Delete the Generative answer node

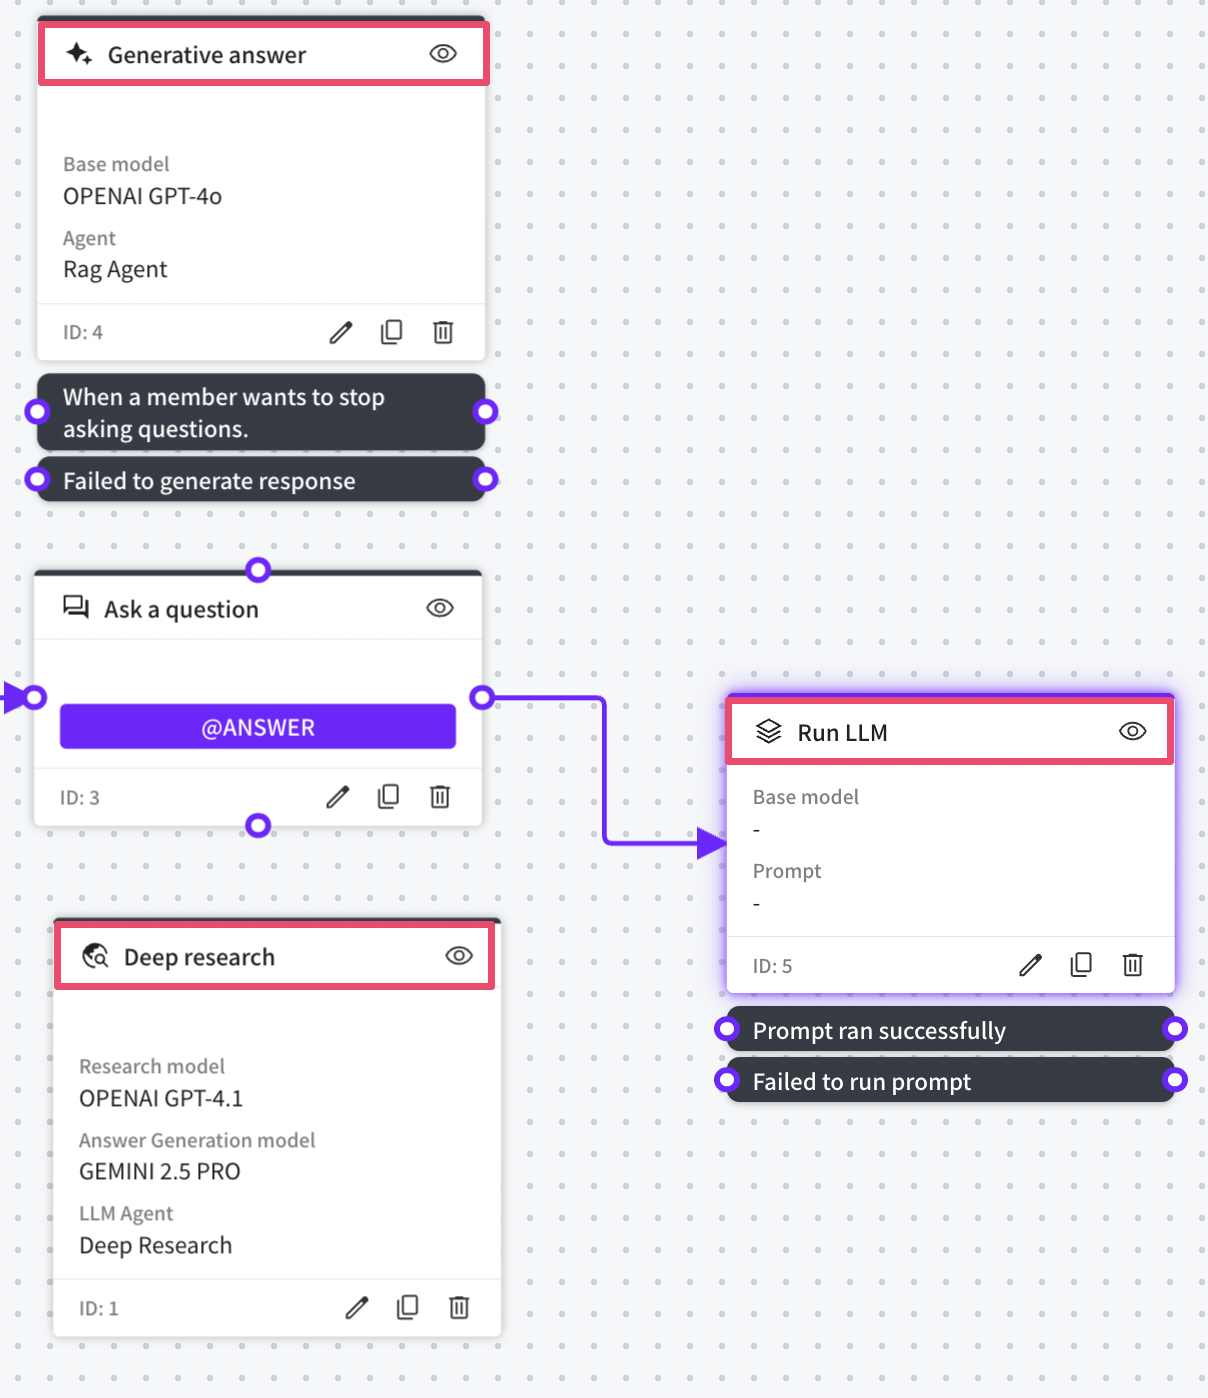(x=443, y=332)
